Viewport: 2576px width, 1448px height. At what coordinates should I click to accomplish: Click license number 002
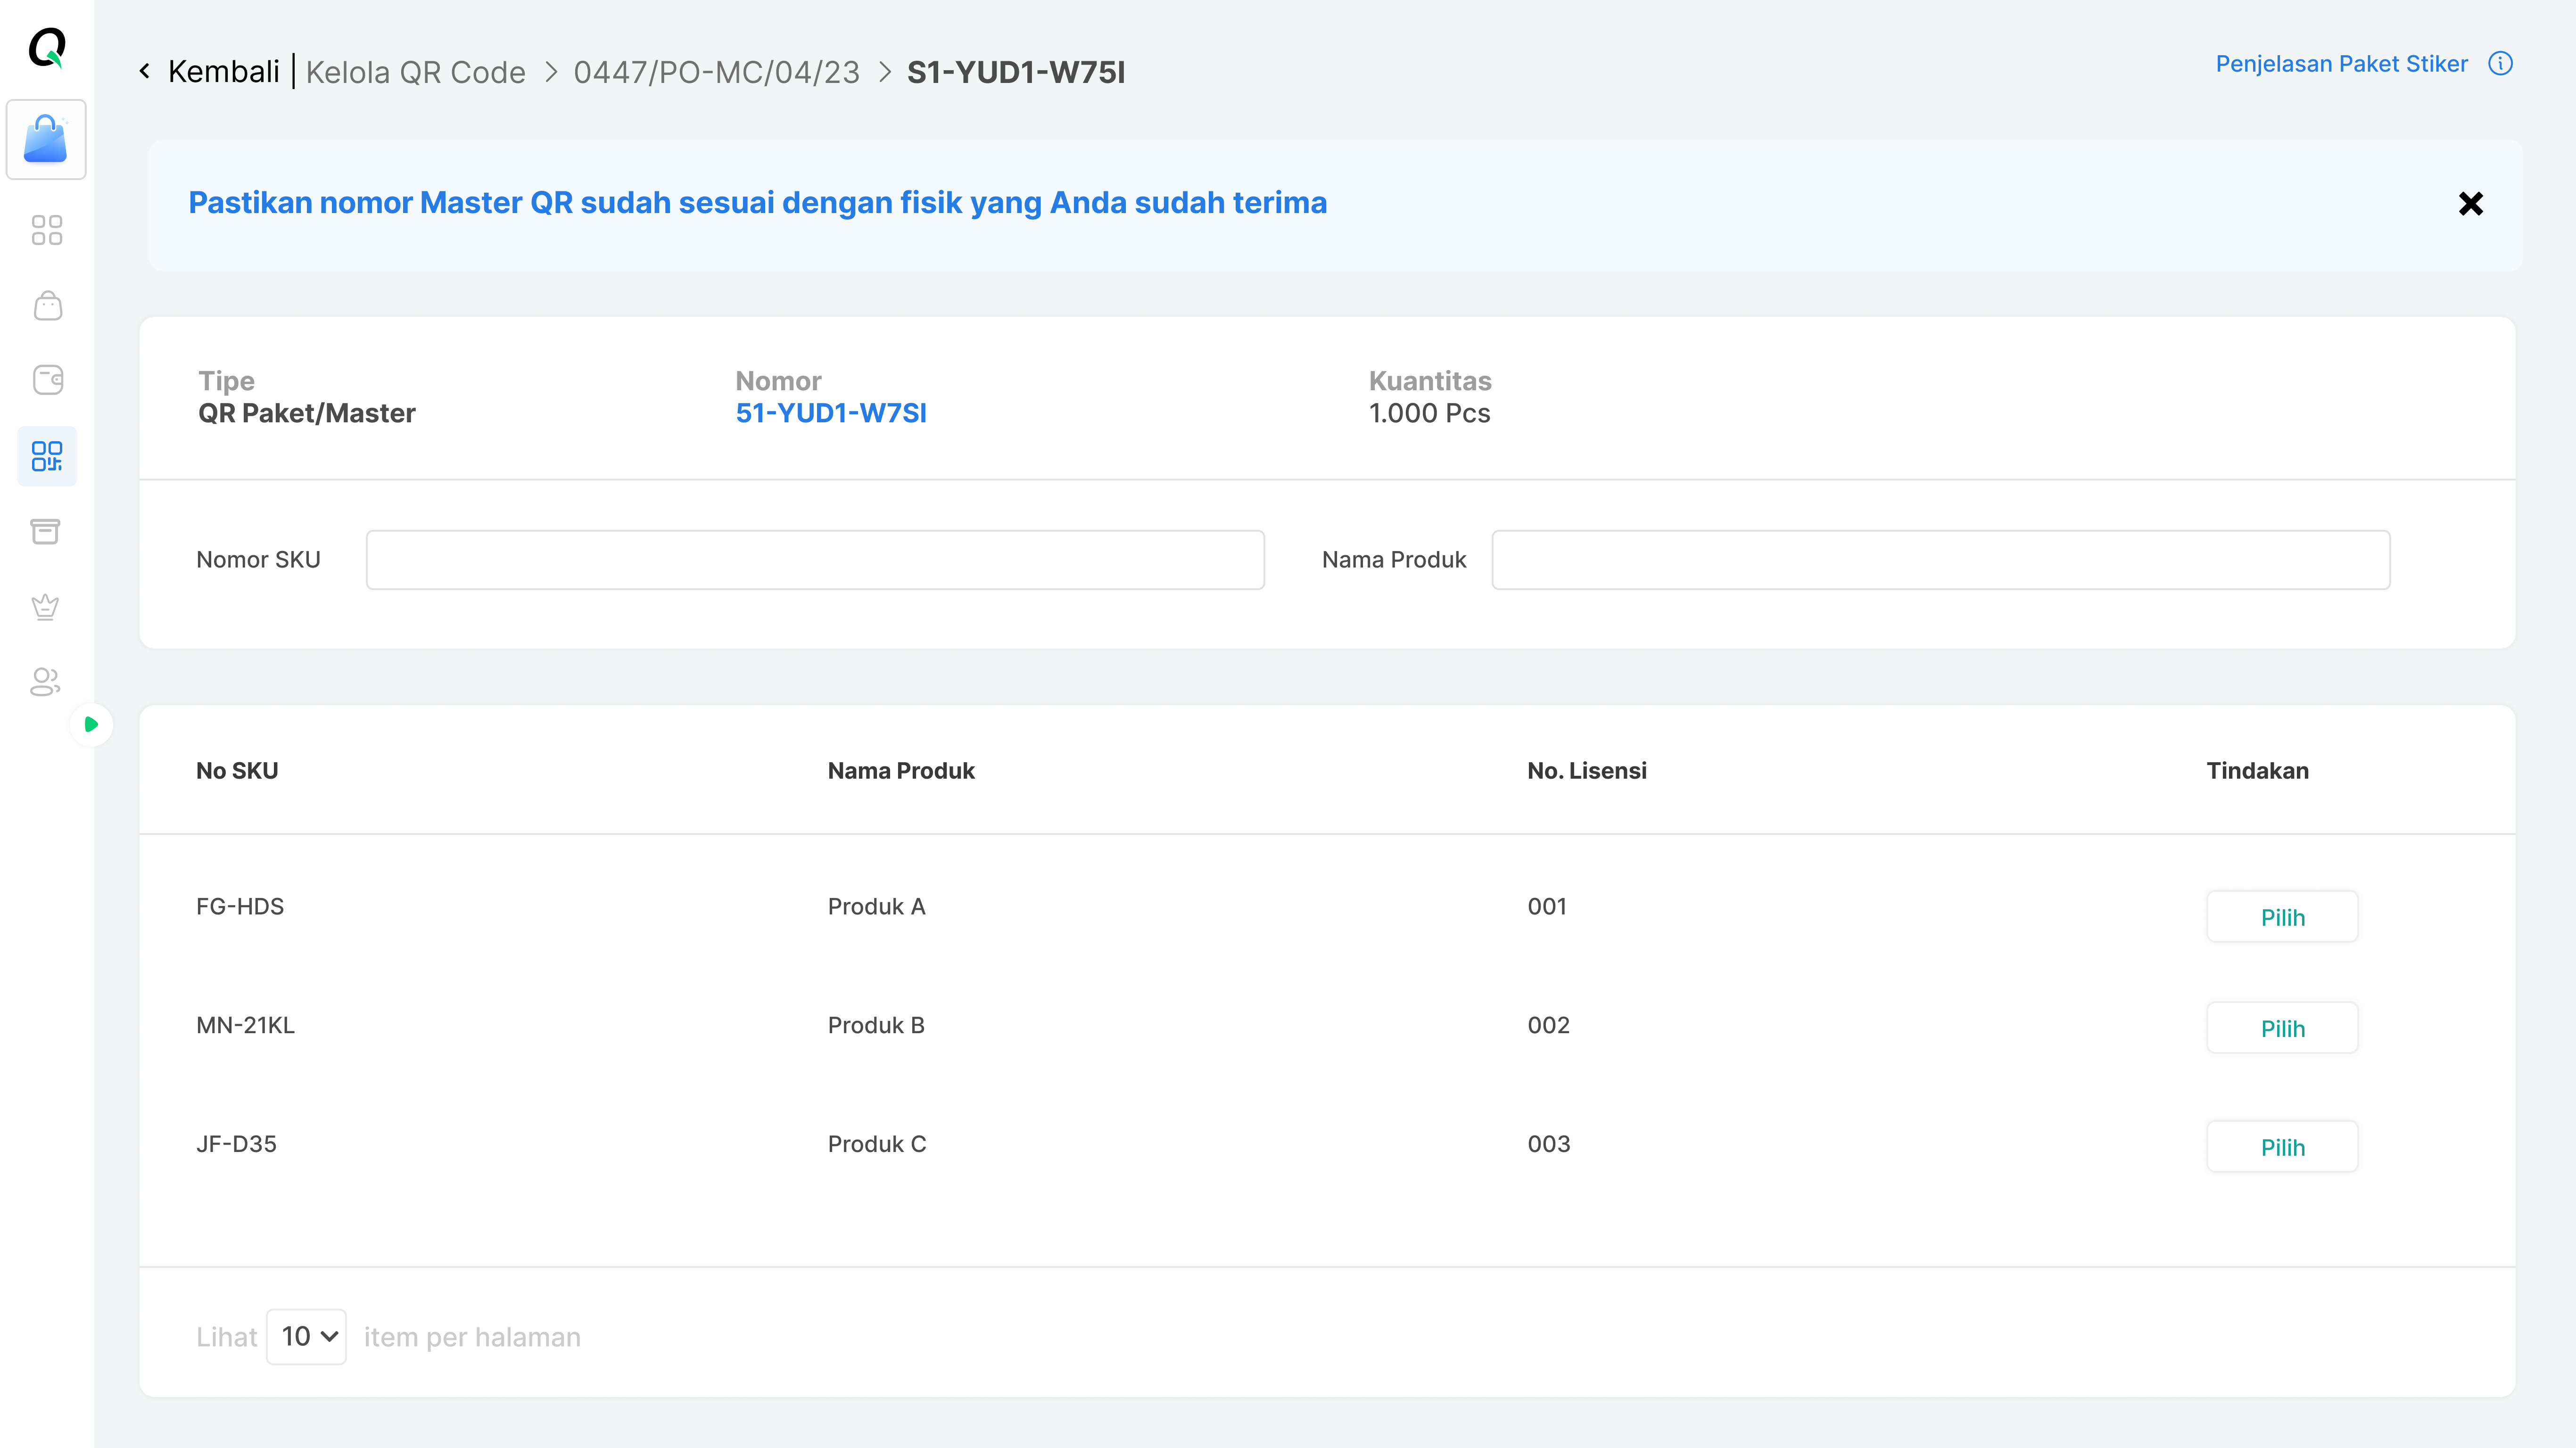[x=1549, y=1026]
